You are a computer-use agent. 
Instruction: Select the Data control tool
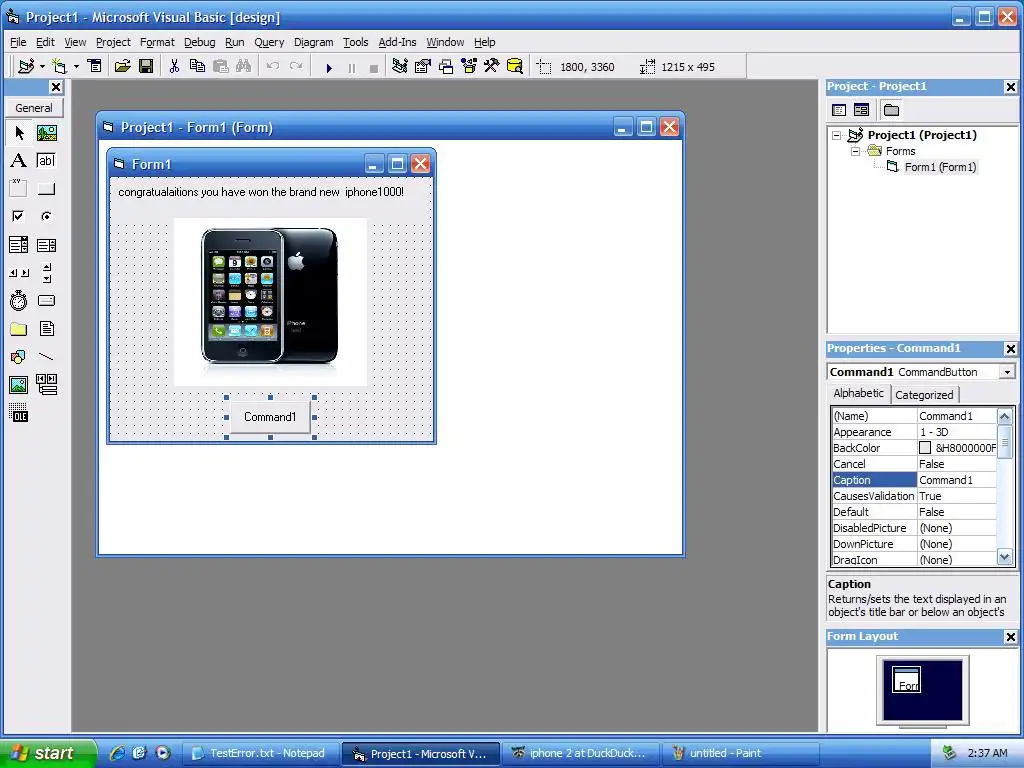46,385
